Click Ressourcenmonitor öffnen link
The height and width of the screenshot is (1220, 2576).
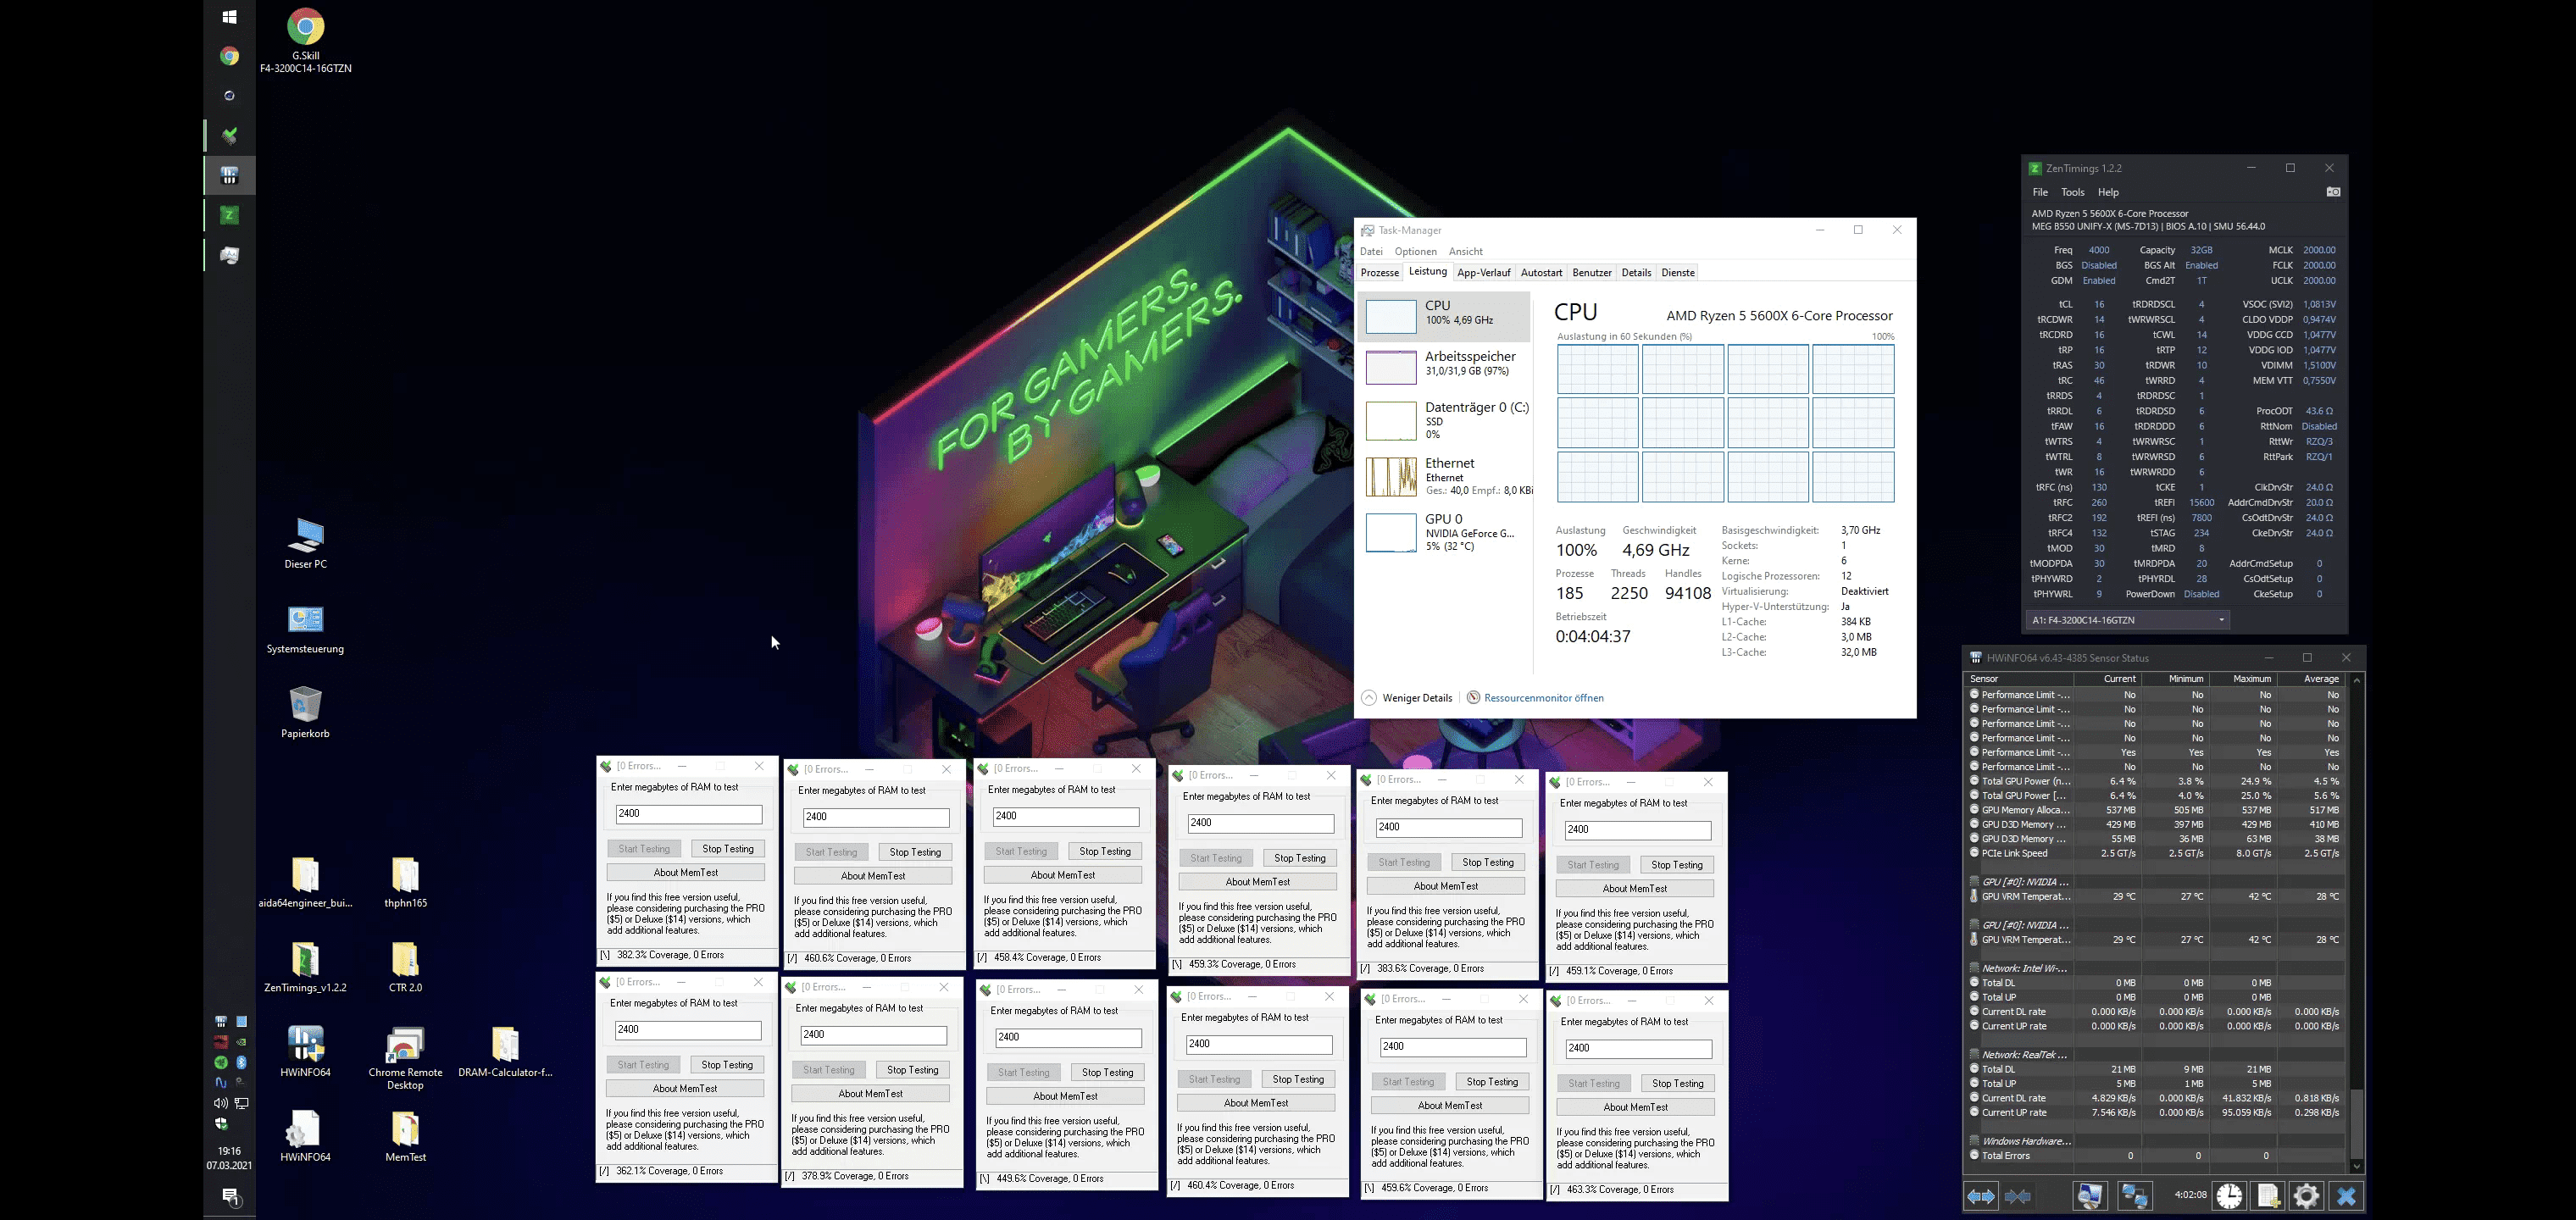pos(1543,698)
